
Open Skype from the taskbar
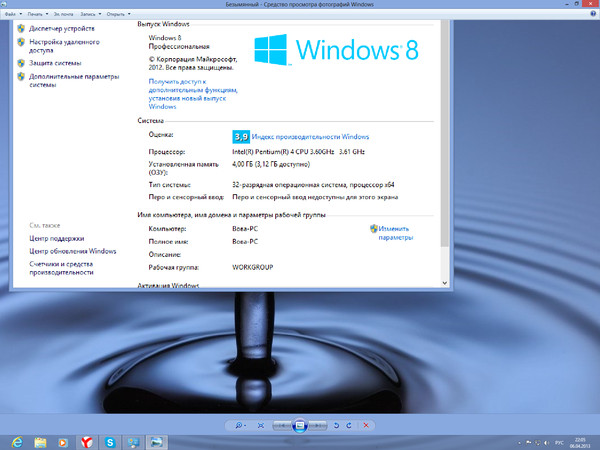(x=110, y=441)
